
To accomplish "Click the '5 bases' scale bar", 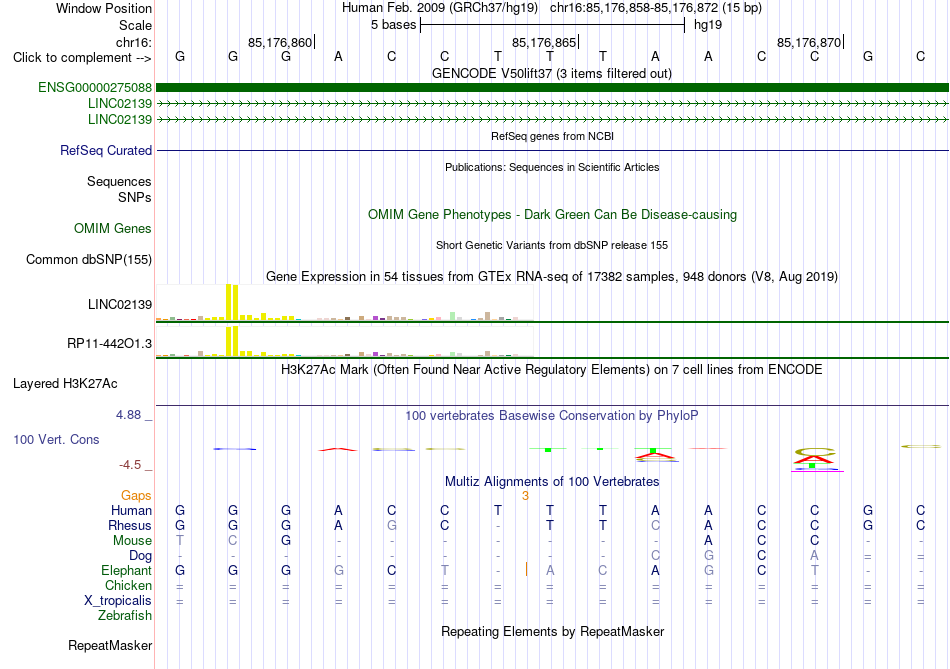I will (552, 25).
